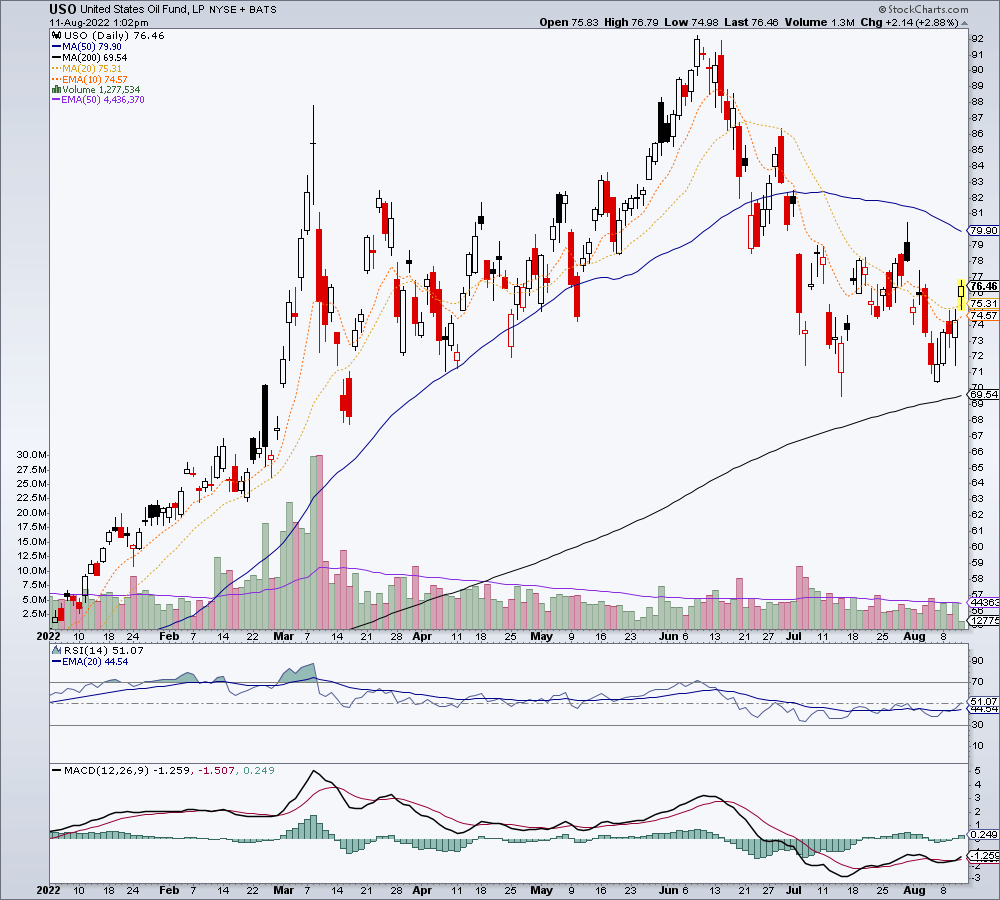
Task: Click the 'Chg +2.14 (+2.88%)' value
Action: [x=909, y=22]
